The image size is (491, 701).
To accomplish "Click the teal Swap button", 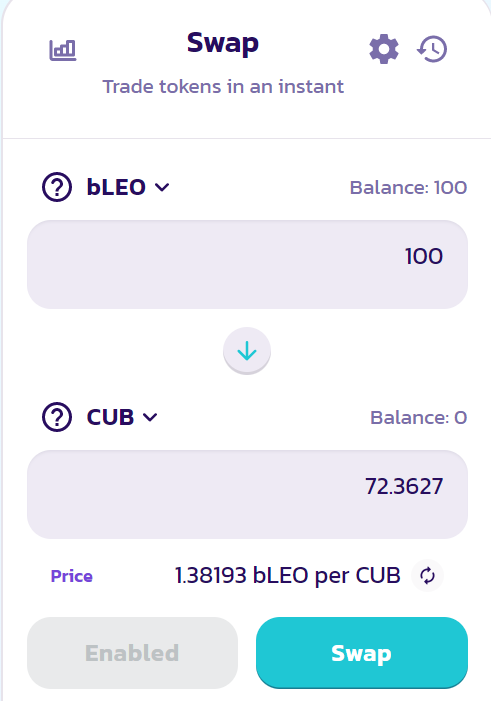I will click(x=362, y=653).
